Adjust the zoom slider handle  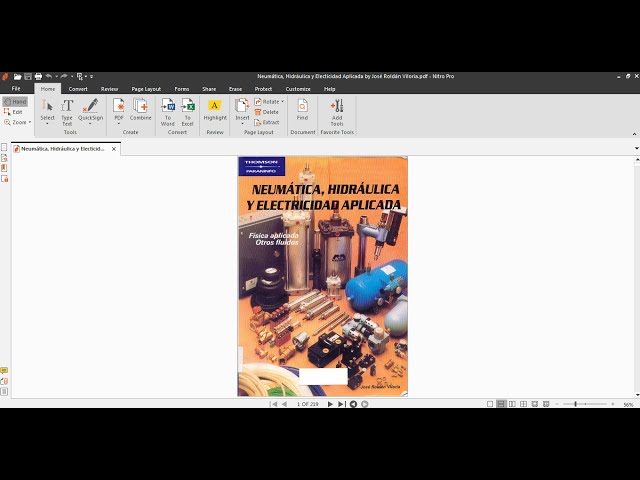[575, 404]
